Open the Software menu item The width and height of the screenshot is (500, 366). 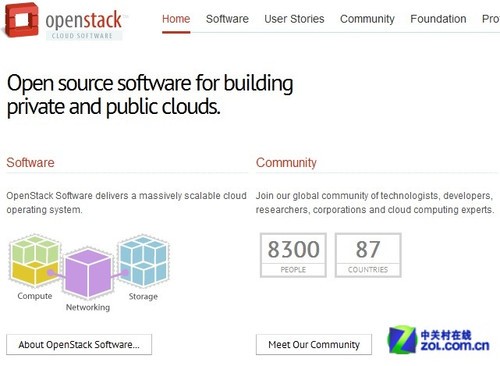click(227, 19)
